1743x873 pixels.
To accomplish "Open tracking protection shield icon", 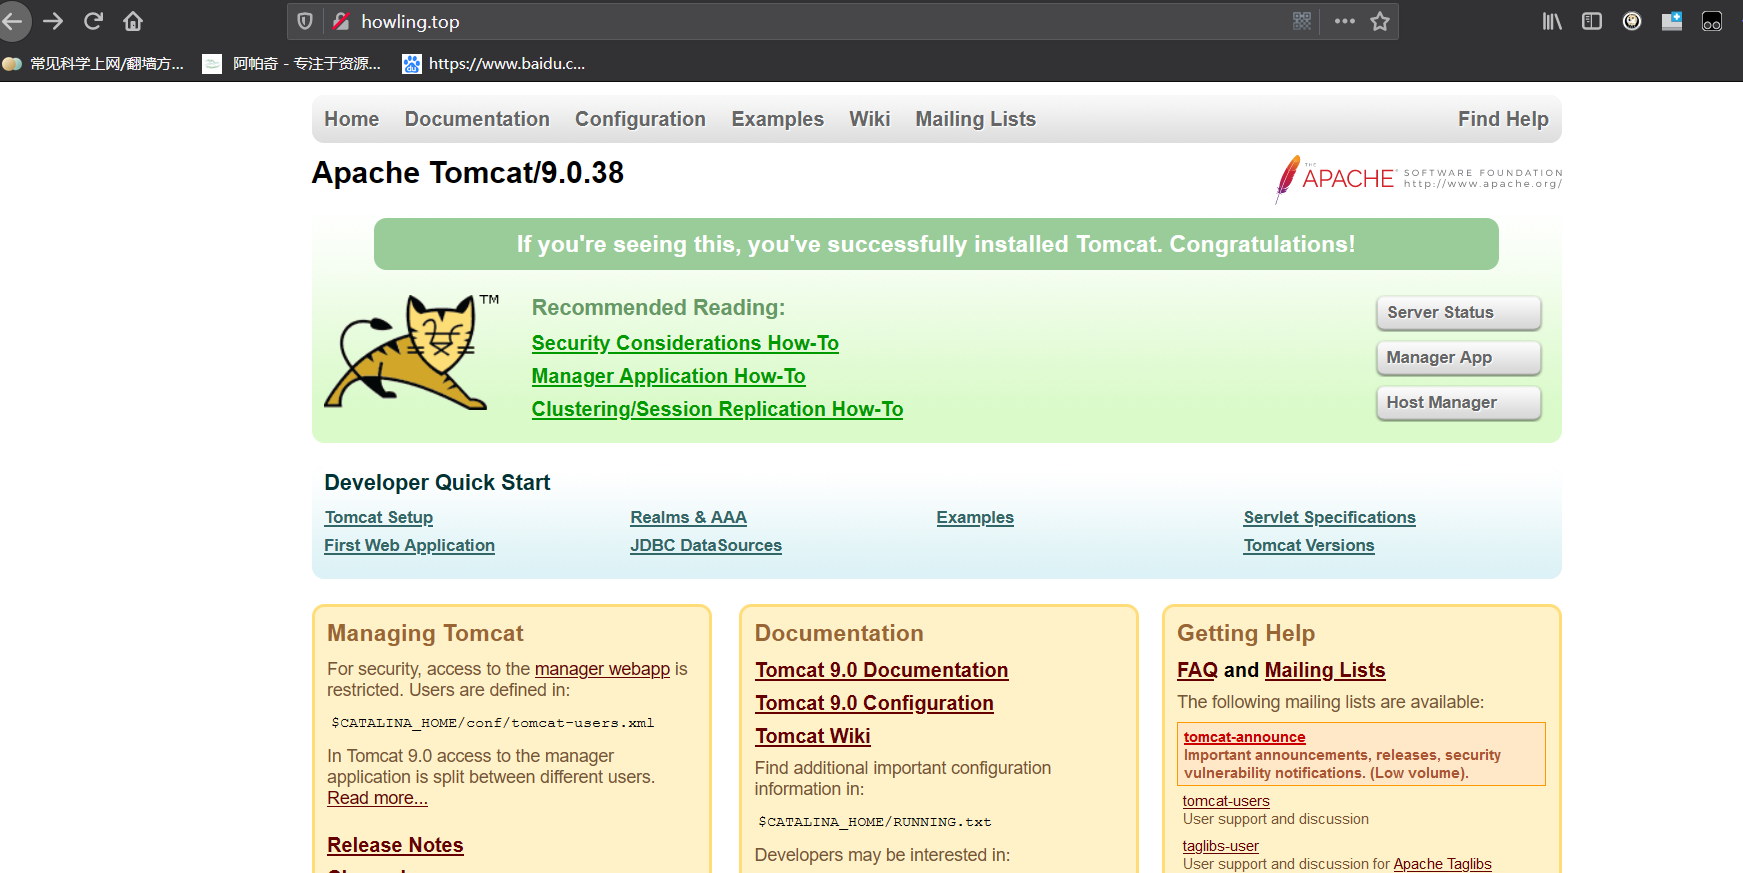I will tap(306, 21).
